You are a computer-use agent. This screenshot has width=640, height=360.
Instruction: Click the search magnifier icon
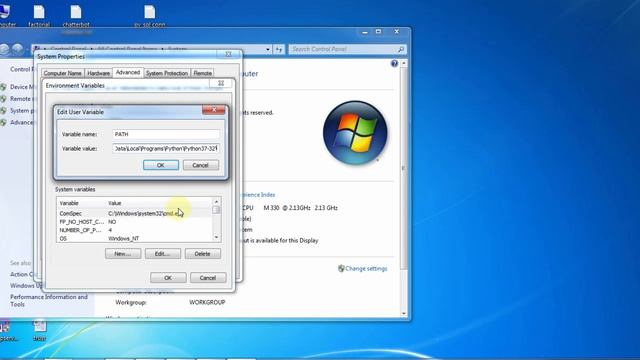(401, 49)
